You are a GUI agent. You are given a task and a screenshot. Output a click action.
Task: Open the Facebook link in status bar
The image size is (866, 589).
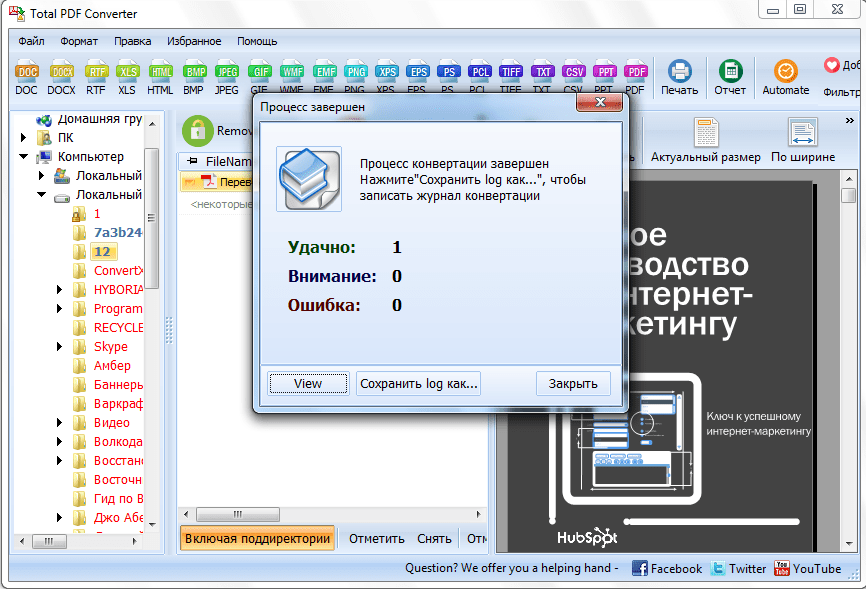click(667, 568)
